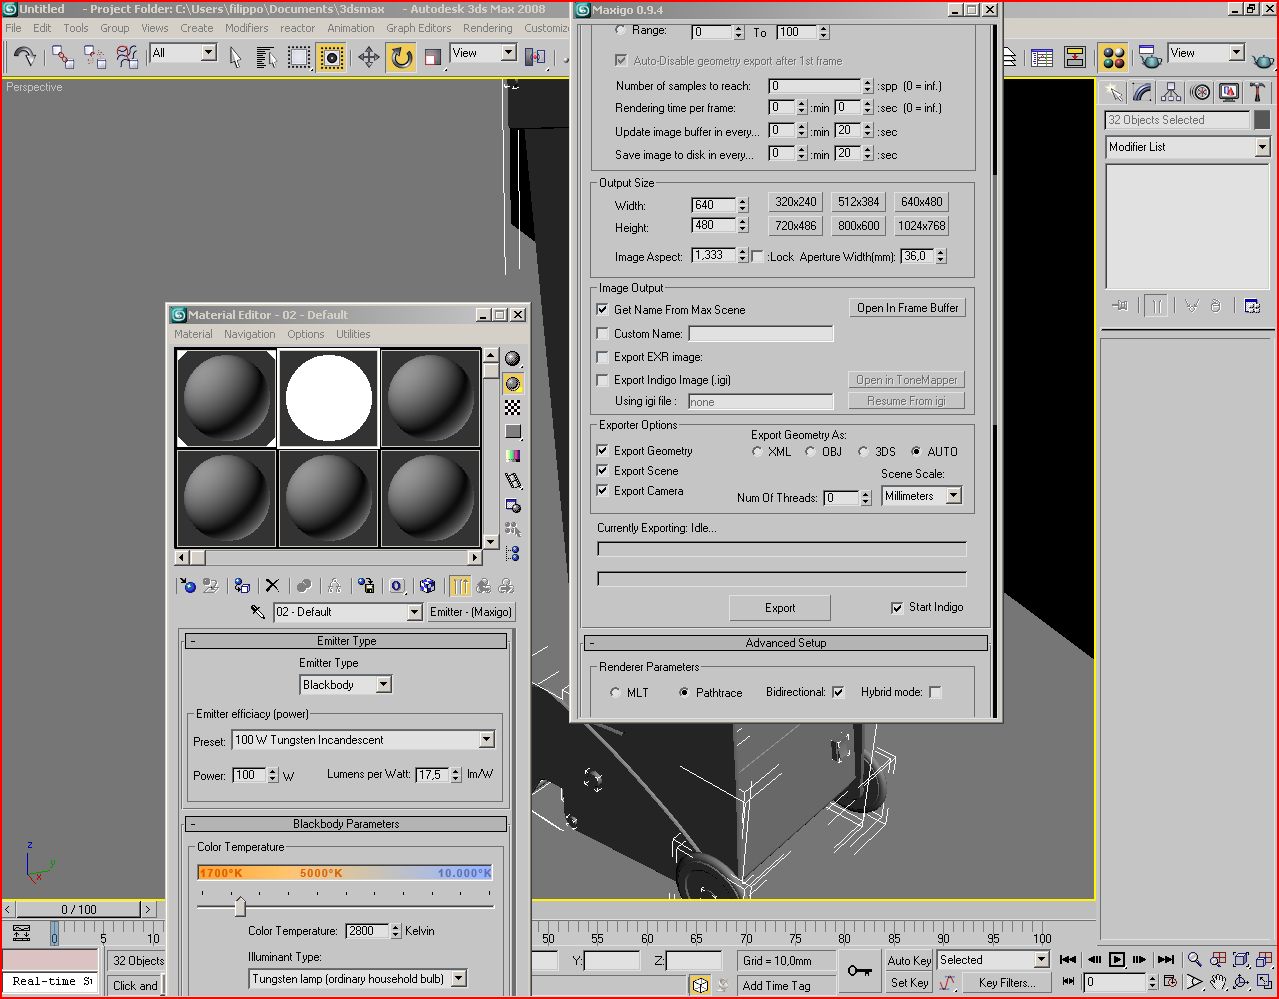Click the key lock selection icon
The height and width of the screenshot is (999, 1279).
point(858,971)
